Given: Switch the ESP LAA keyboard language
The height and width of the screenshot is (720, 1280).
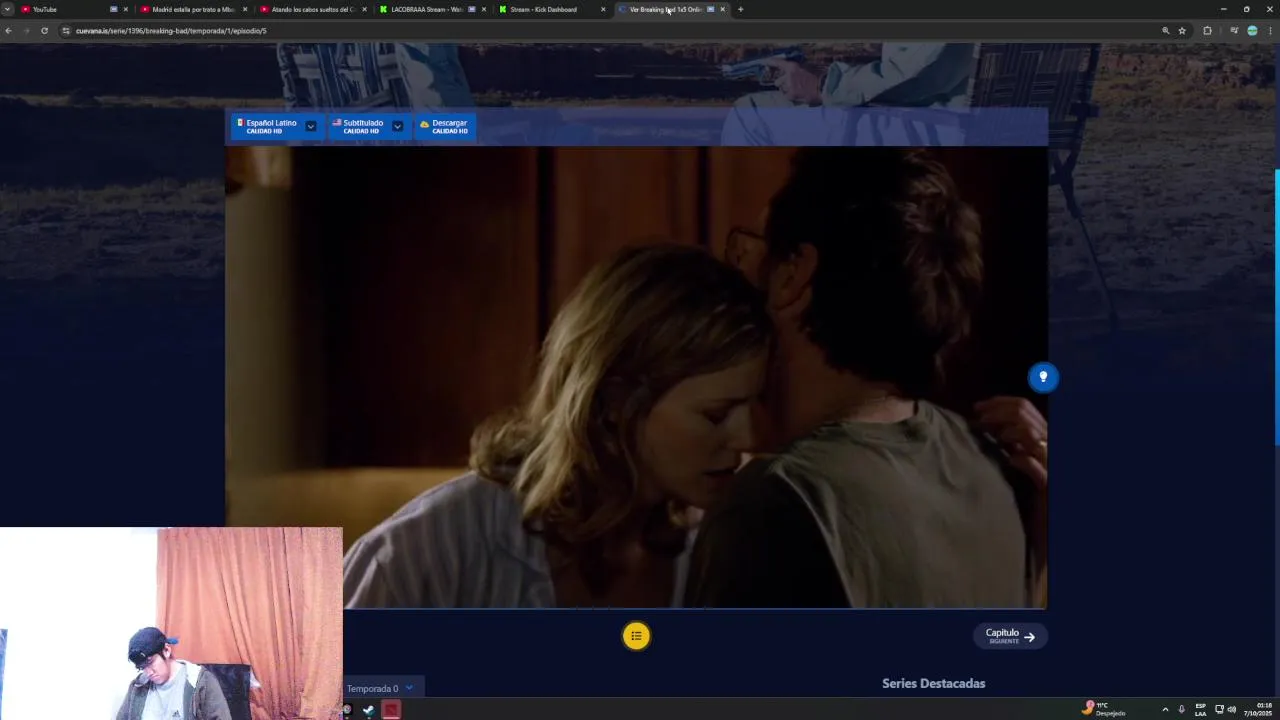Looking at the screenshot, I should (1200, 709).
